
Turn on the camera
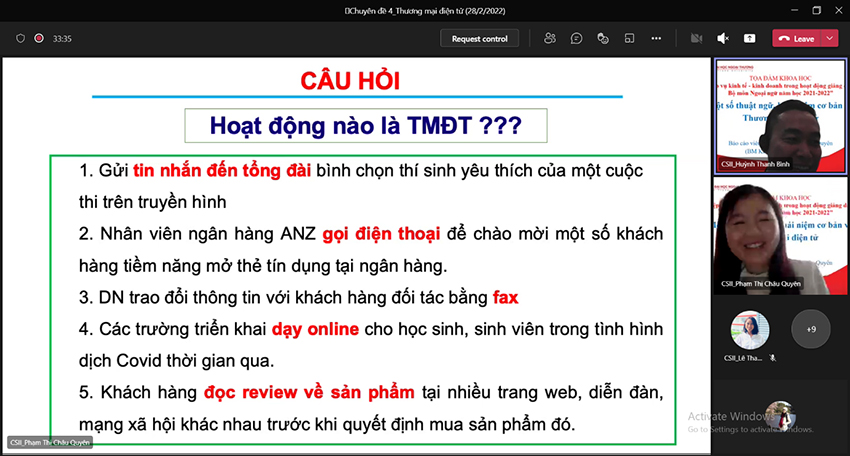point(697,38)
